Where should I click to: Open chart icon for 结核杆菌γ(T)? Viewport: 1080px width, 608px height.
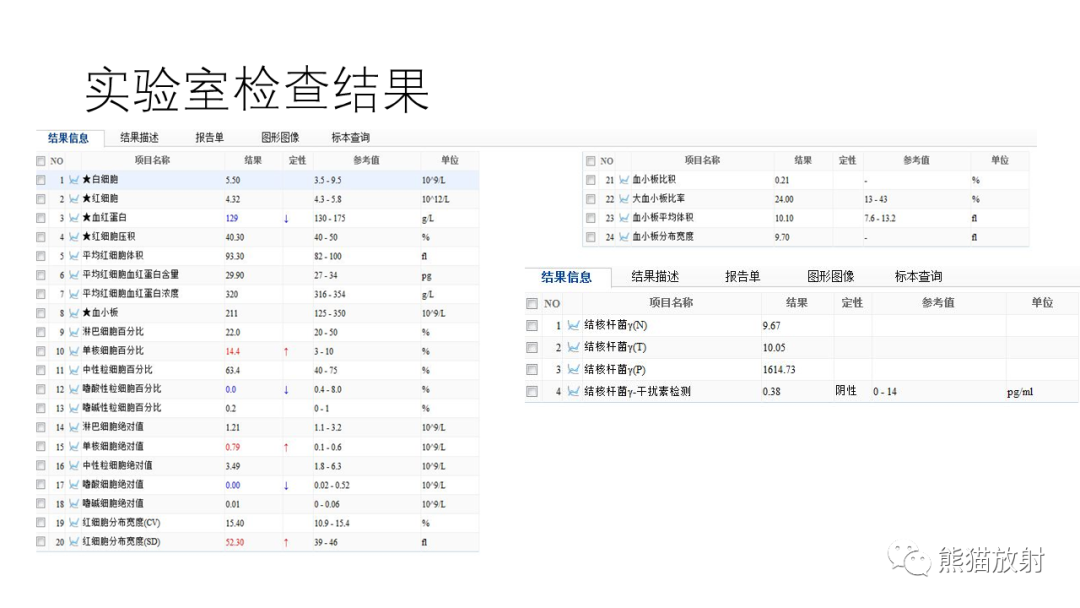pyautogui.click(x=573, y=348)
